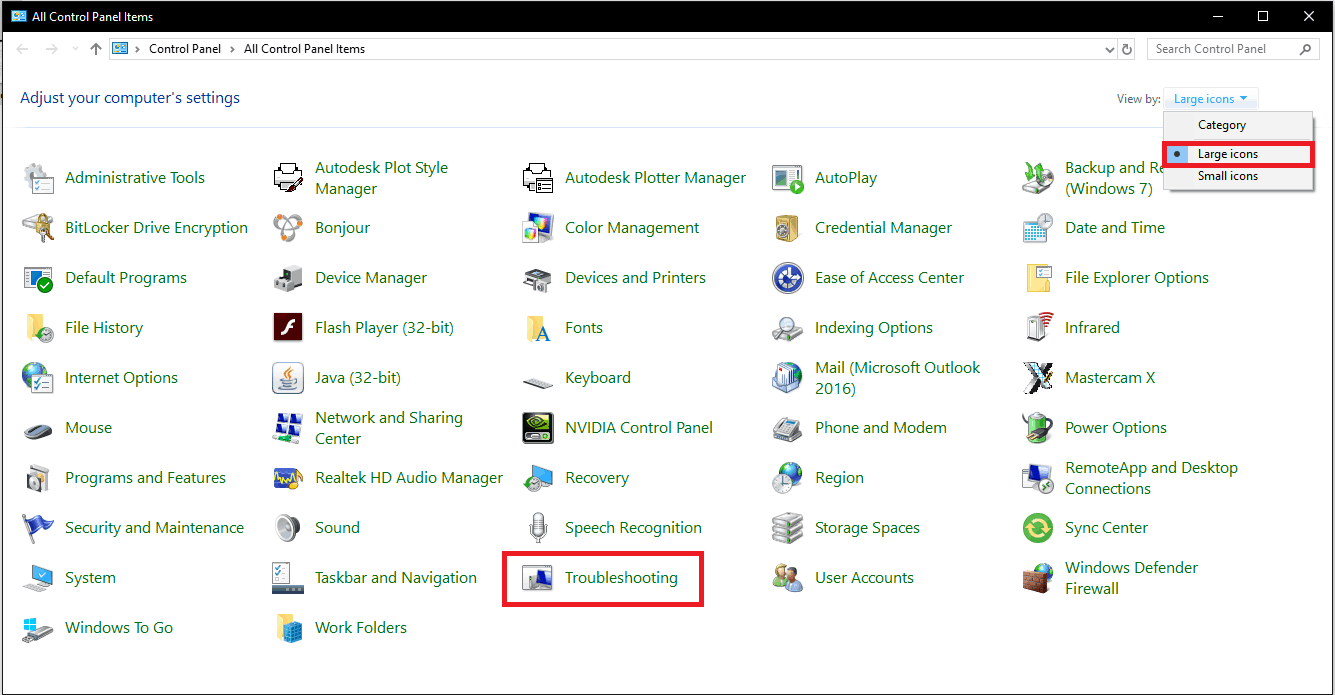Click the Java coffee cup icon
This screenshot has height=695, width=1335.
288,378
